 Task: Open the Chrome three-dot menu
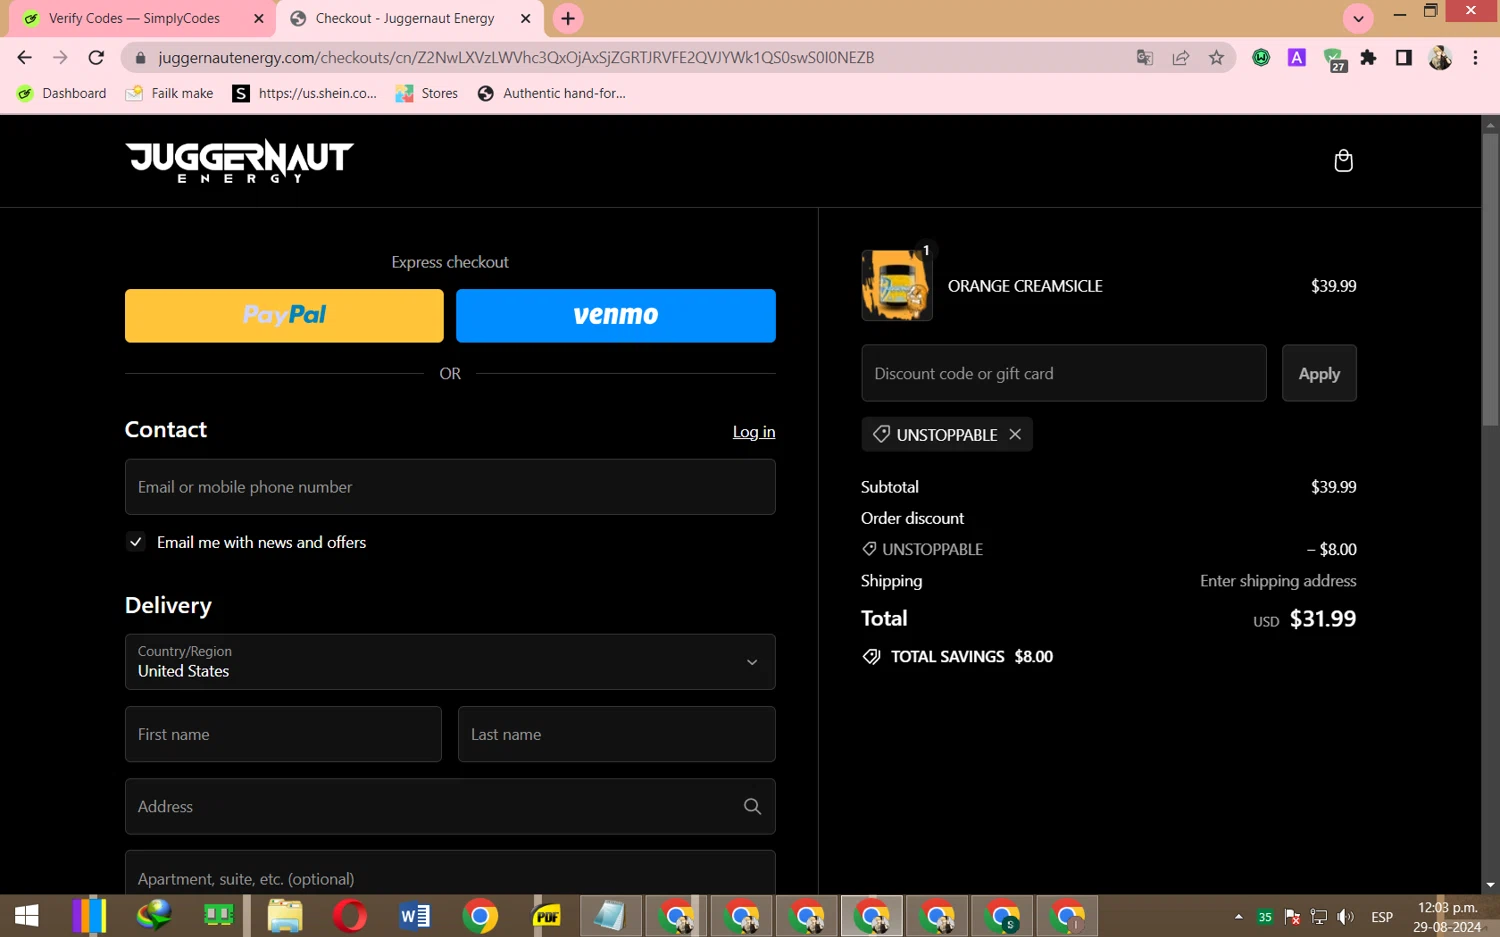1475,57
